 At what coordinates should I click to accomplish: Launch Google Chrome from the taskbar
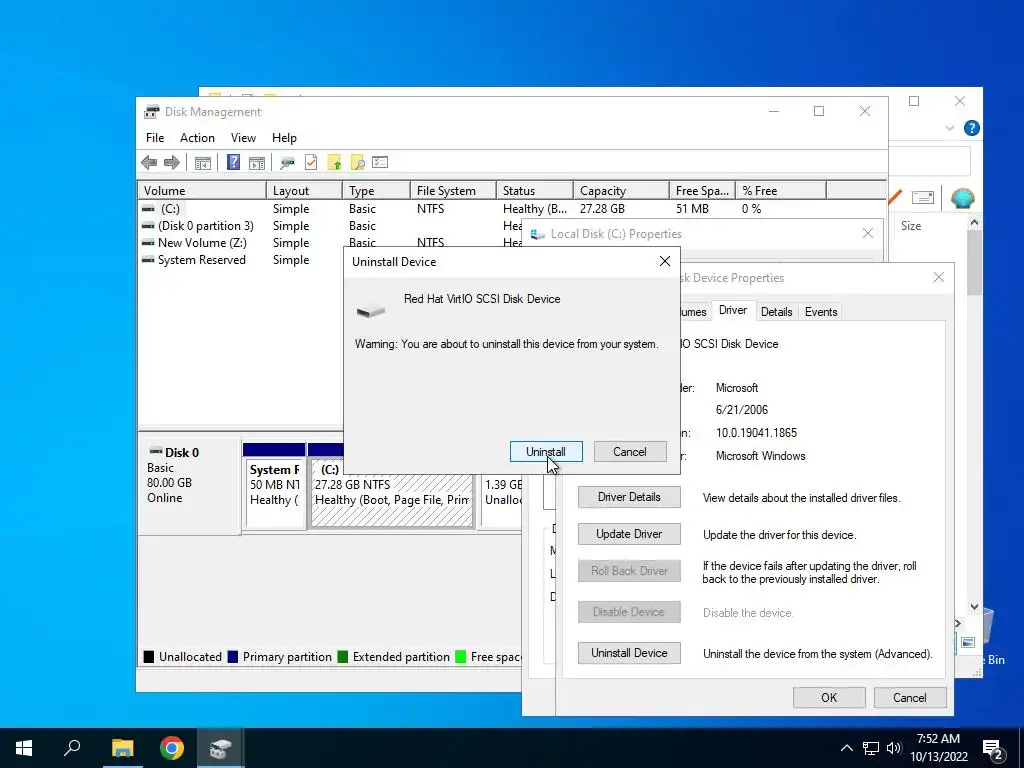(x=172, y=748)
